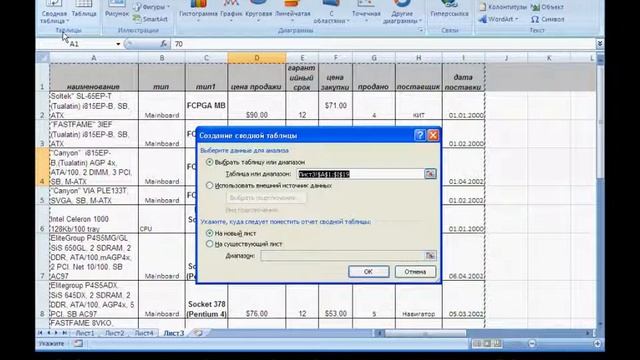
Task: Click the $90.00 cell in цена продажи
Action: 257,105
